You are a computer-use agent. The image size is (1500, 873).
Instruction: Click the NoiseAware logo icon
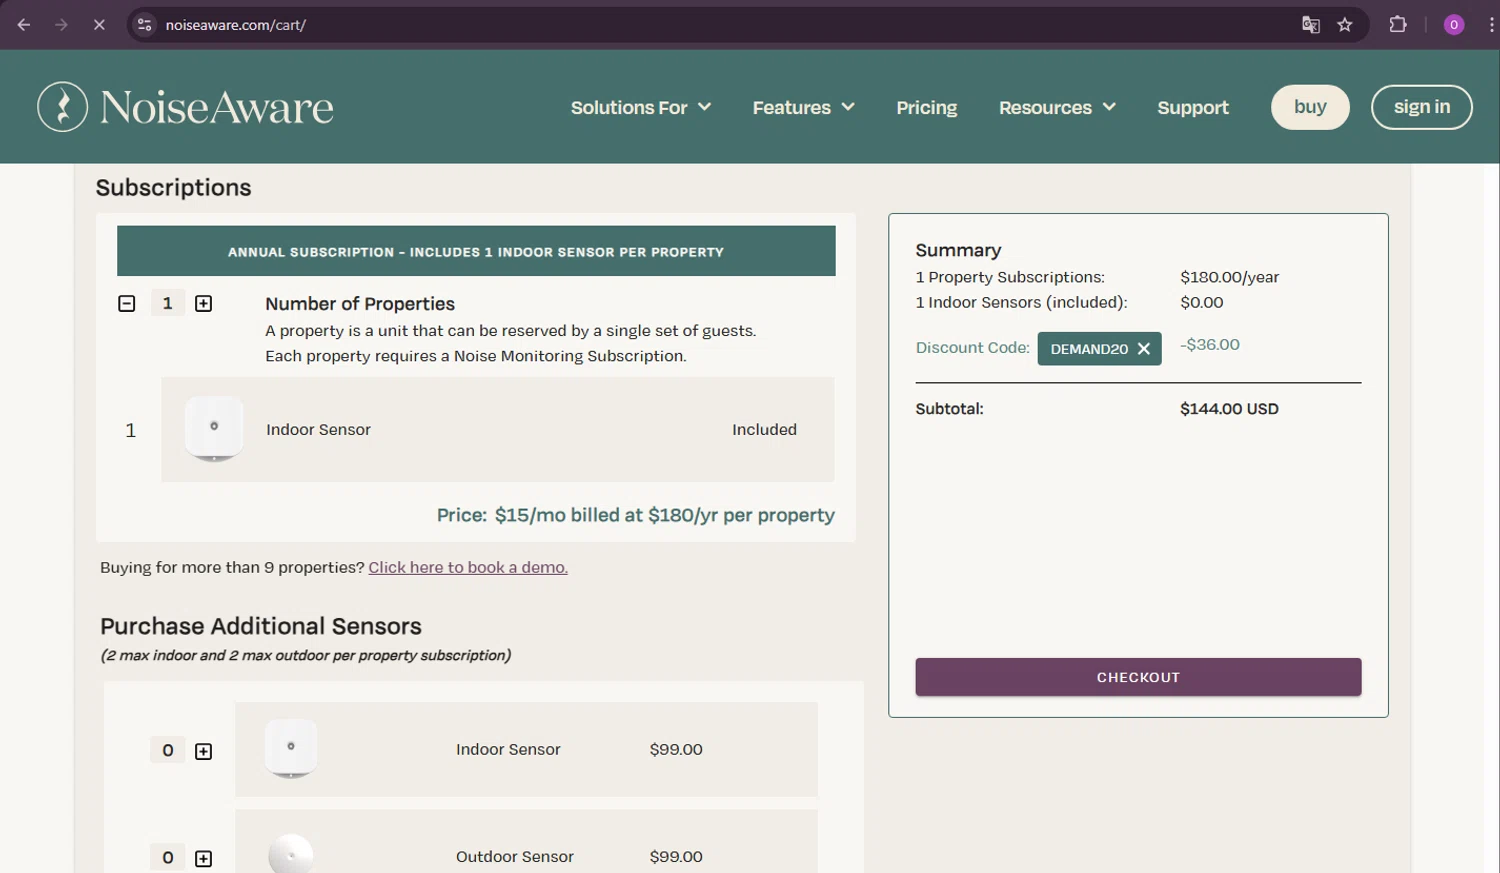pos(62,107)
